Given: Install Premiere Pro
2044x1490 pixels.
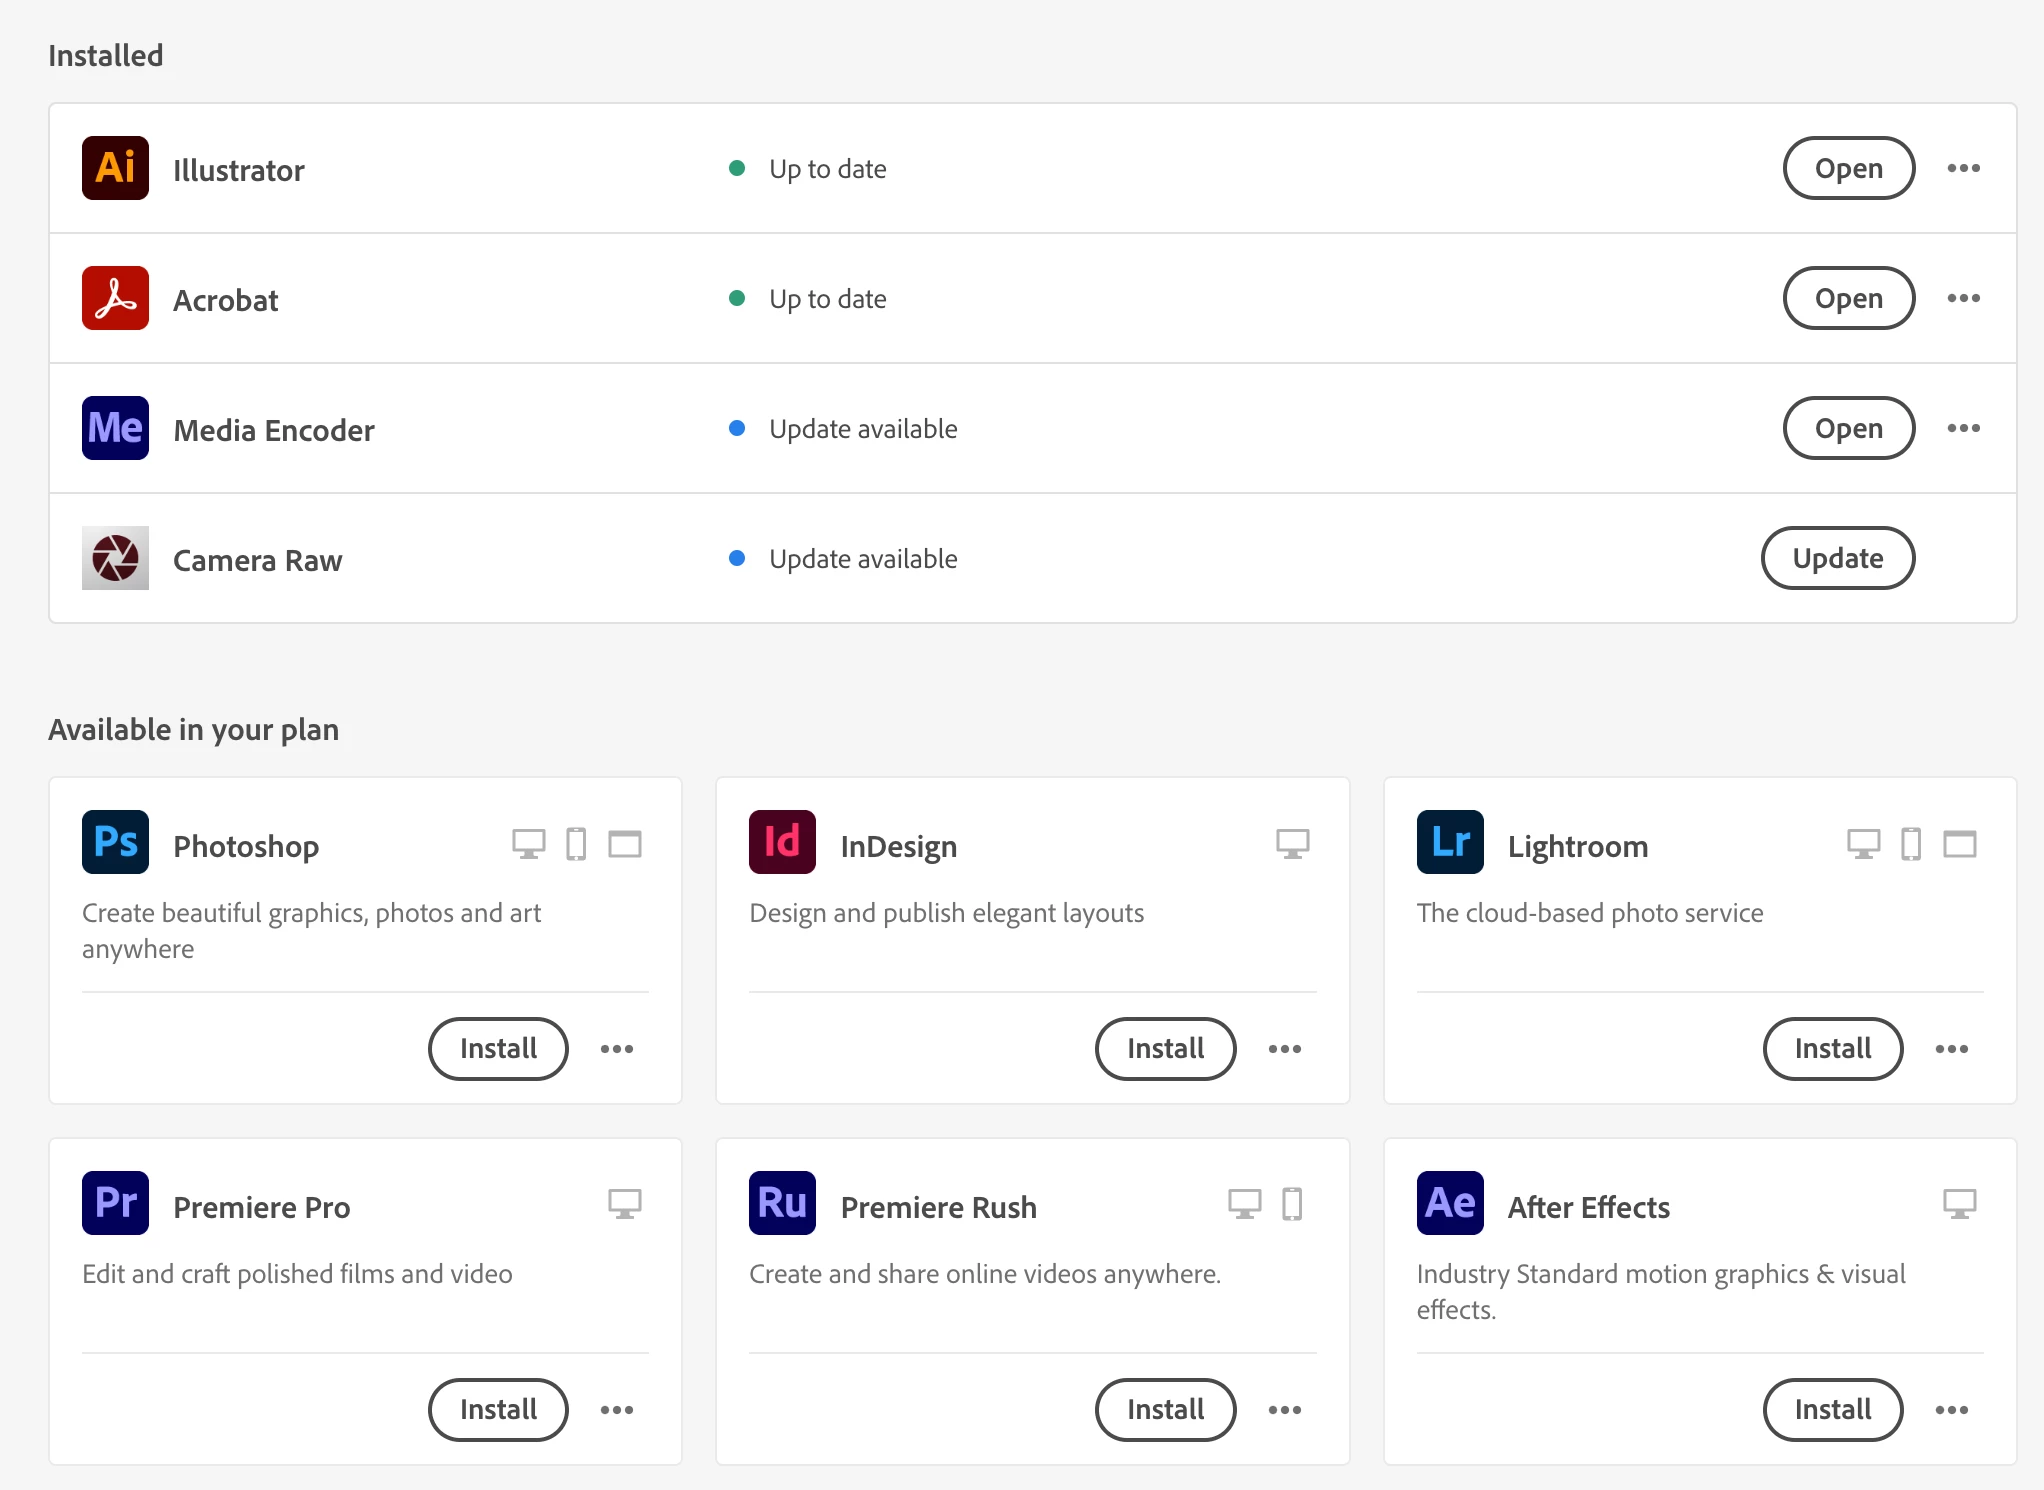Looking at the screenshot, I should click(498, 1410).
